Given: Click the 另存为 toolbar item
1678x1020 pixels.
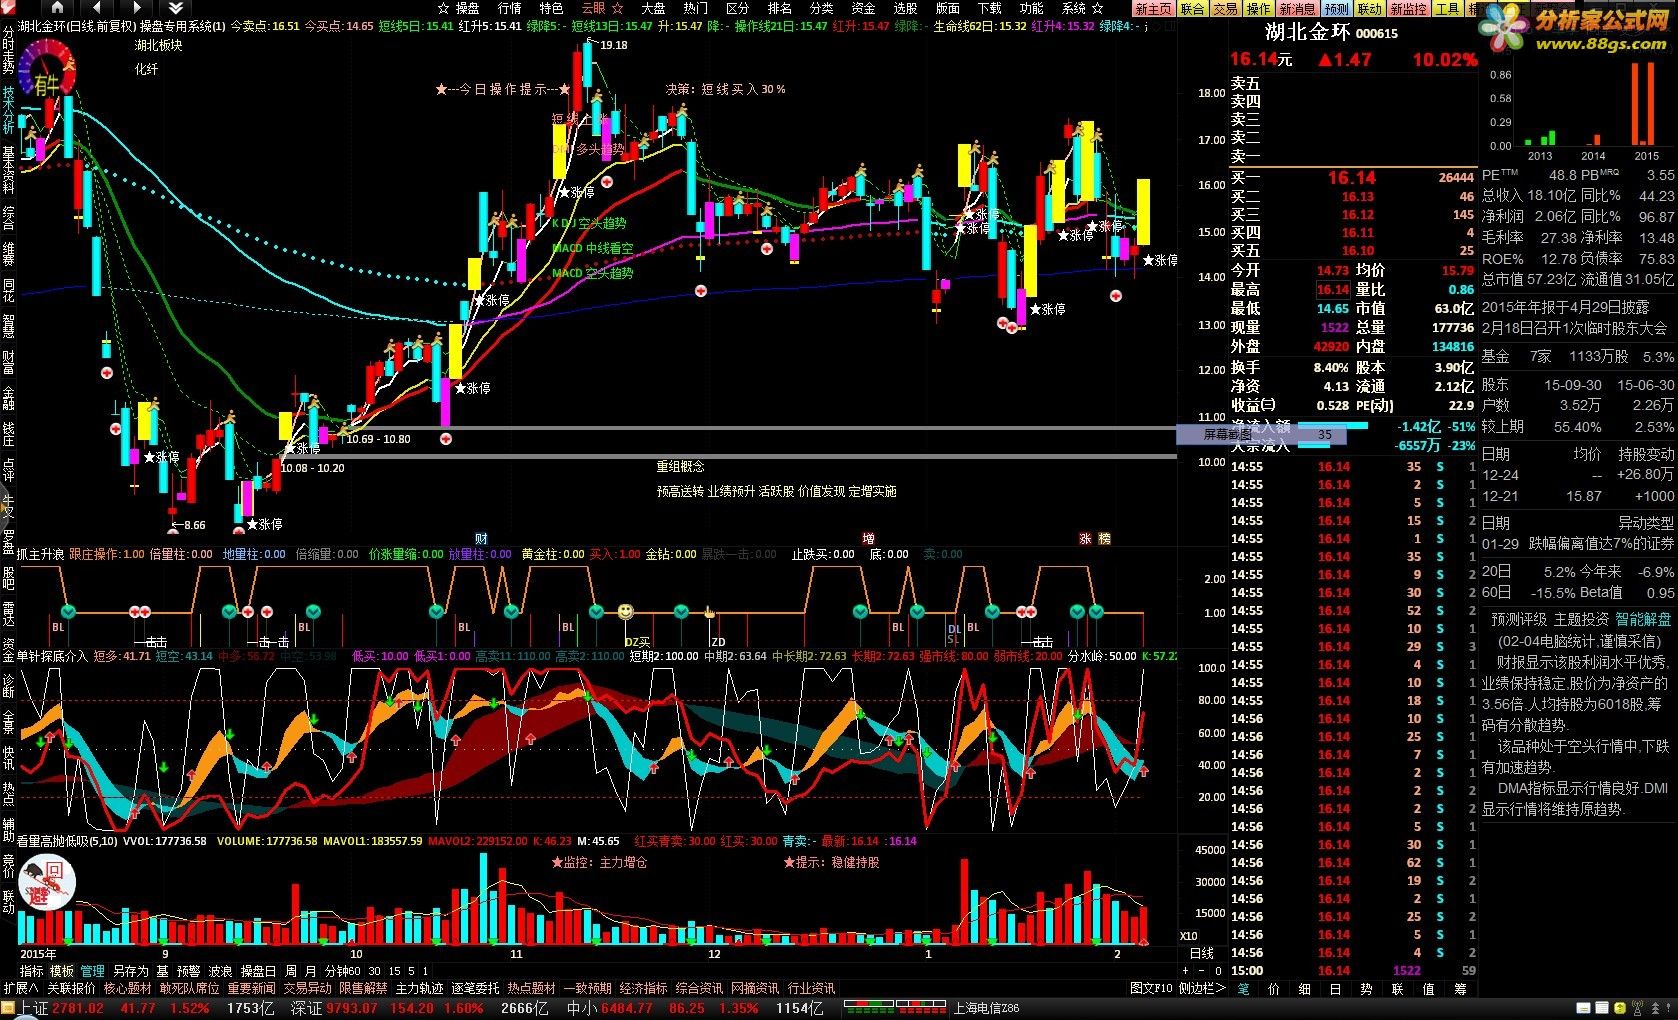Looking at the screenshot, I should 131,971.
